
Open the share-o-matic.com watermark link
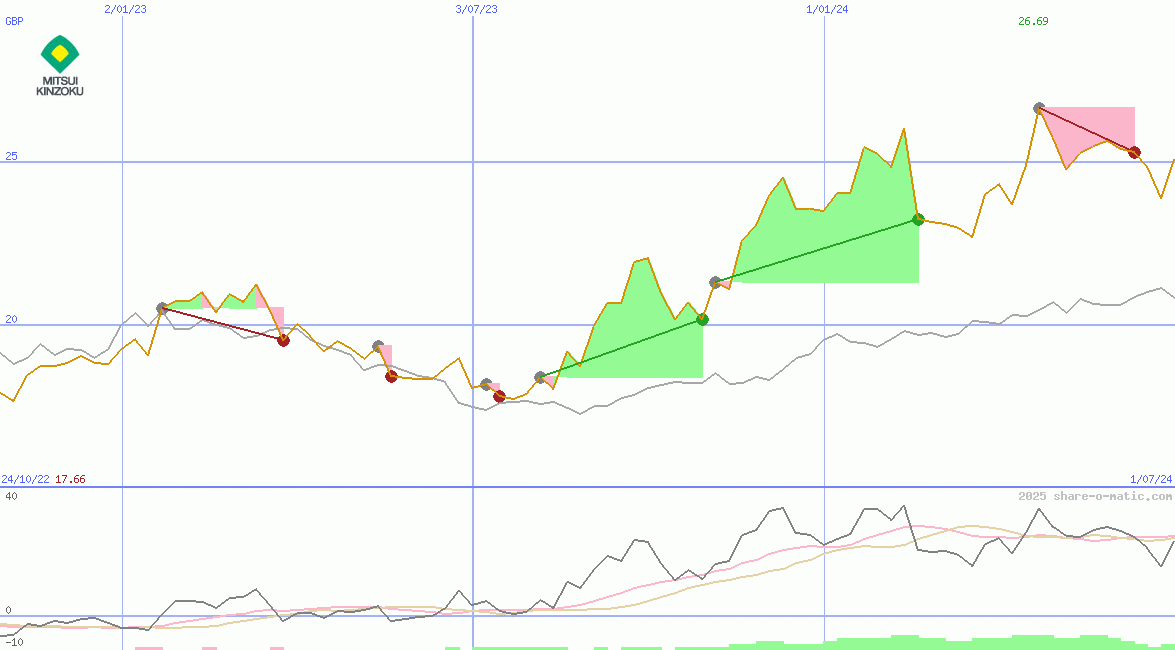[x=1095, y=496]
